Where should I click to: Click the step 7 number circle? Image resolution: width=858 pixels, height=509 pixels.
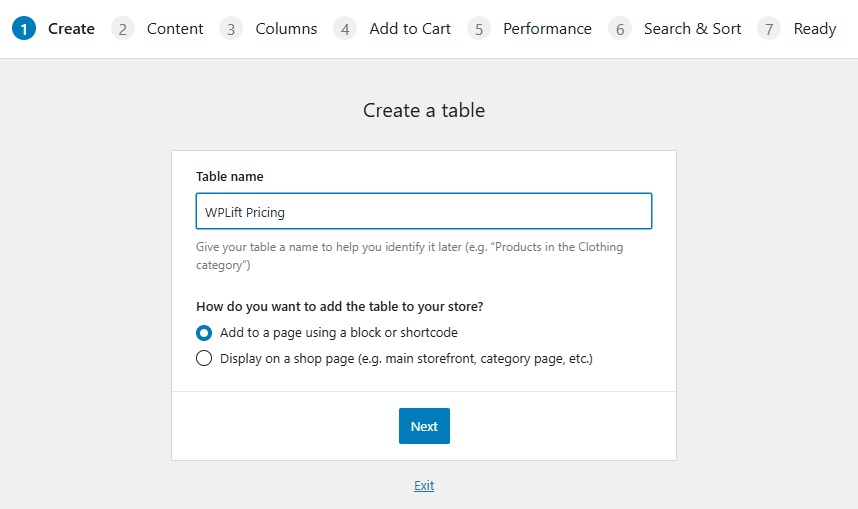pos(769,29)
